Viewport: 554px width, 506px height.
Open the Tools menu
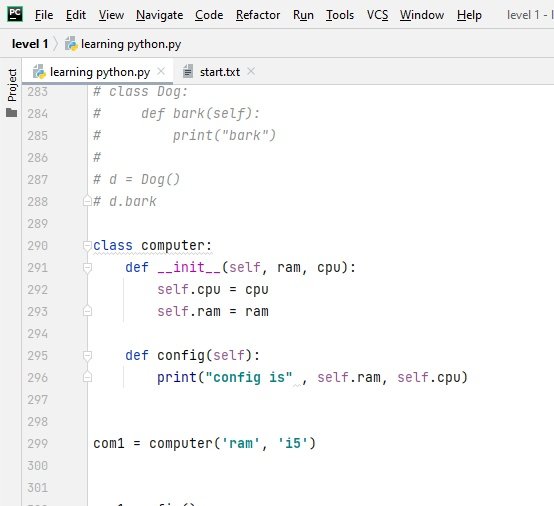[340, 15]
